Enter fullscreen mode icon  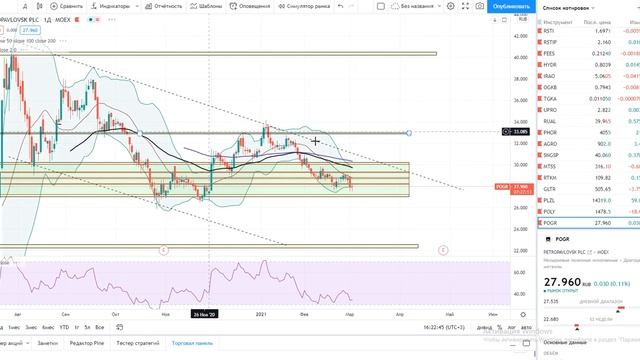[x=465, y=6]
